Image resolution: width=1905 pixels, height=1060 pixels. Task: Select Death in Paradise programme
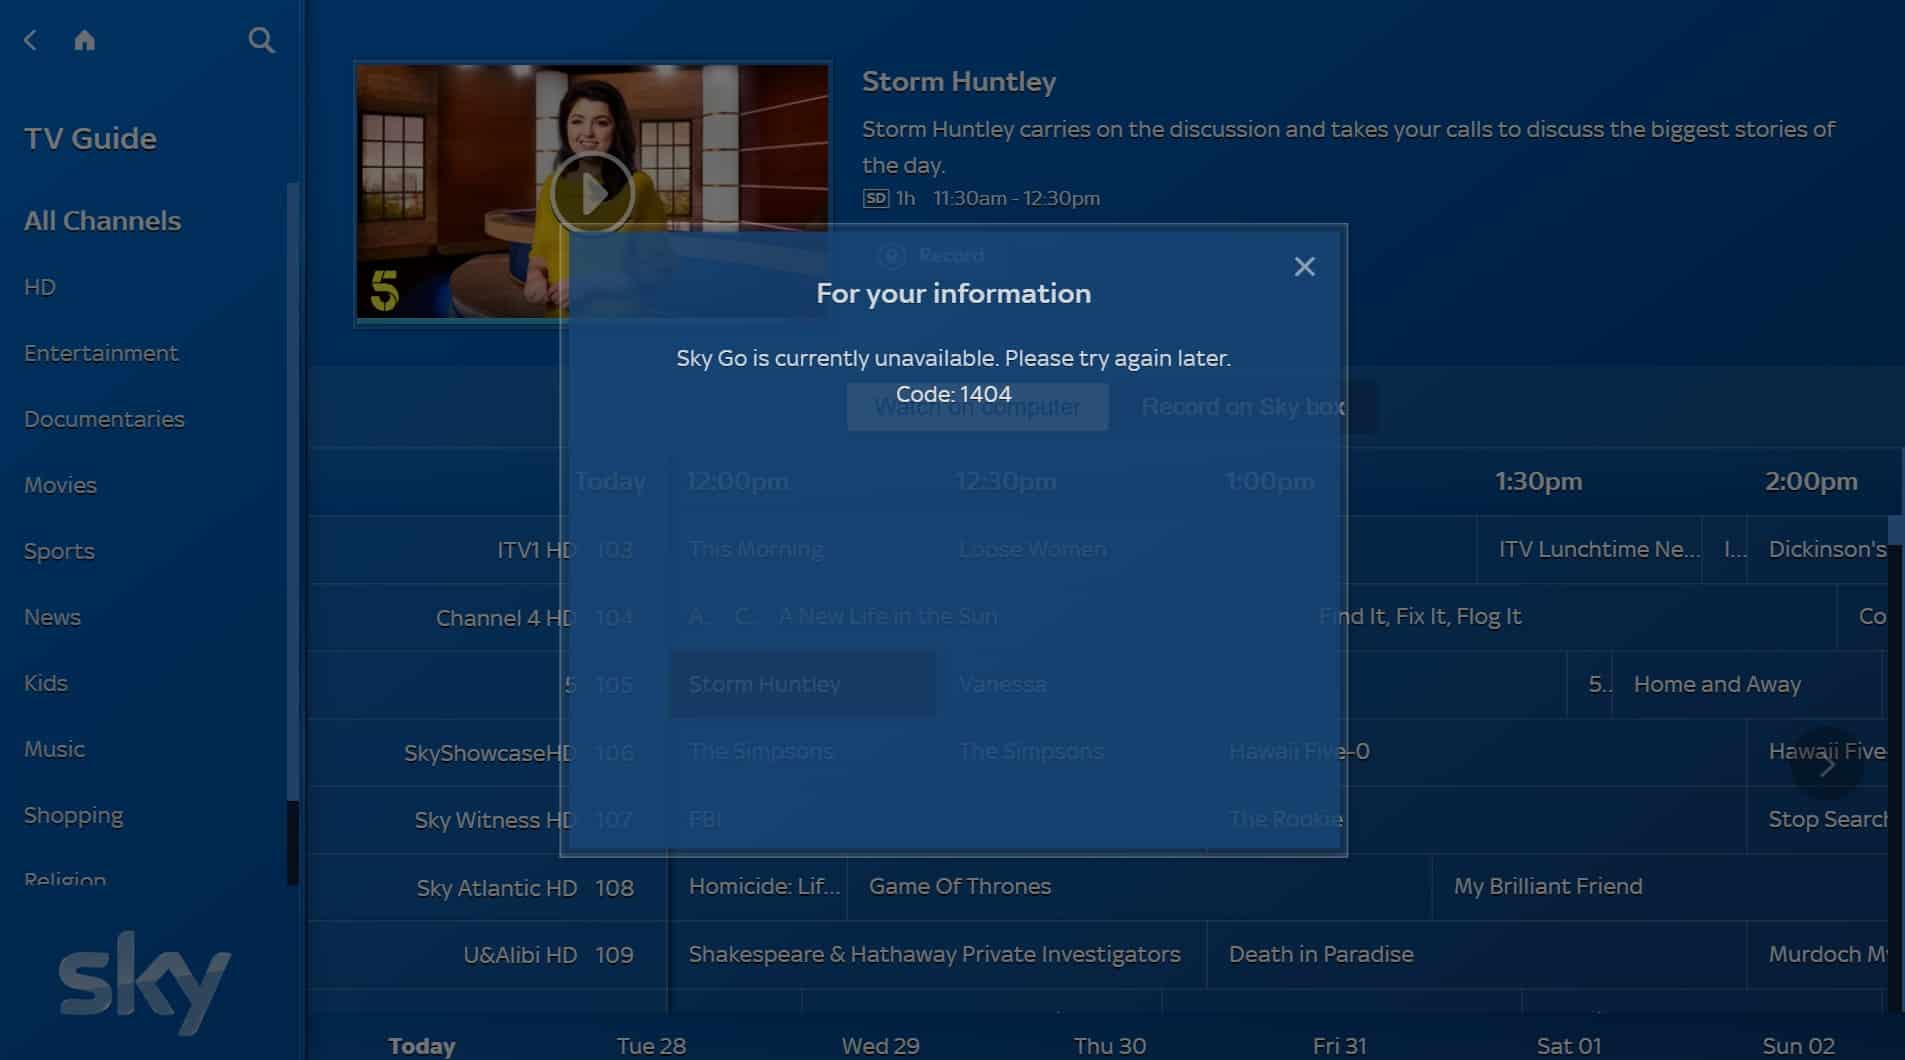click(x=1476, y=954)
